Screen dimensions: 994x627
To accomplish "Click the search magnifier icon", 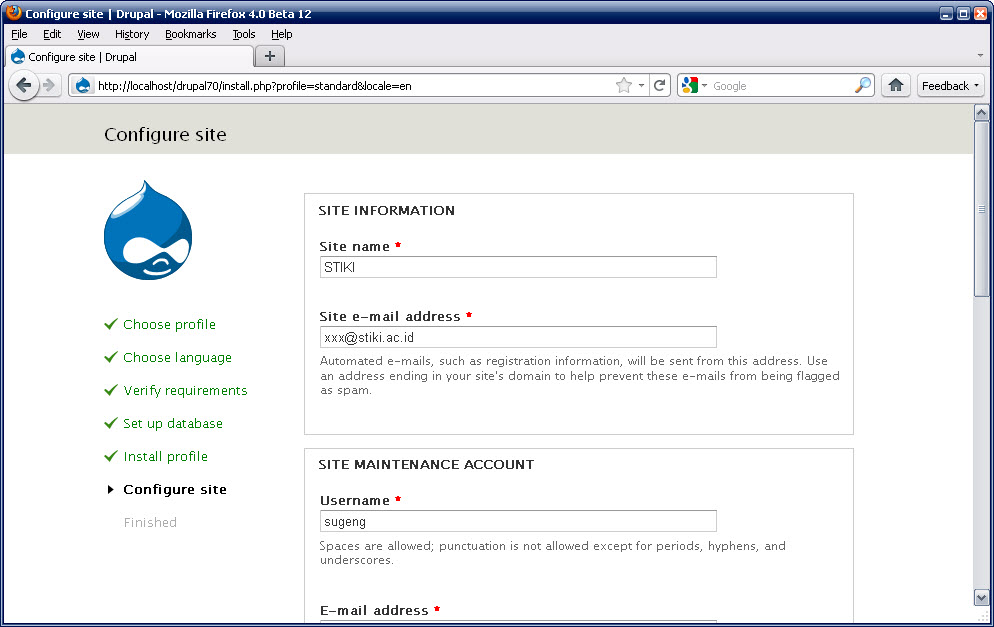I will 862,86.
